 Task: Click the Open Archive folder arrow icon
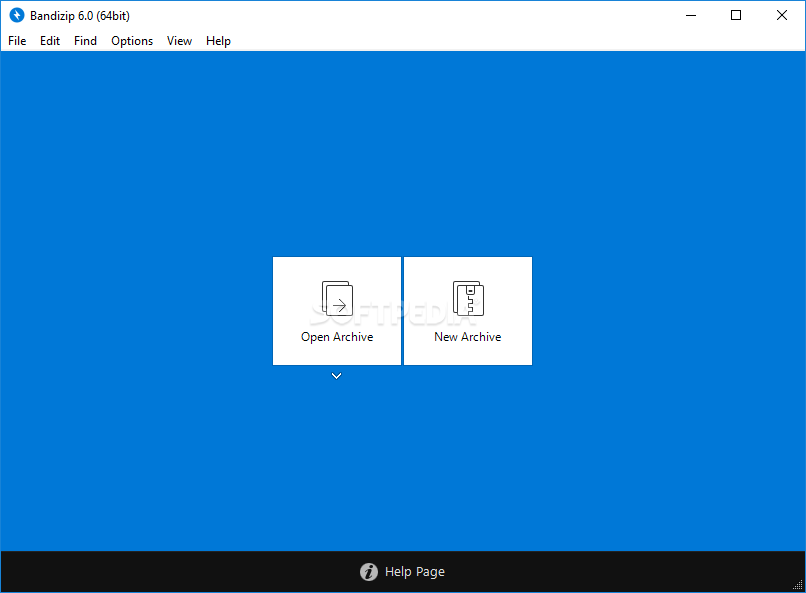click(337, 298)
